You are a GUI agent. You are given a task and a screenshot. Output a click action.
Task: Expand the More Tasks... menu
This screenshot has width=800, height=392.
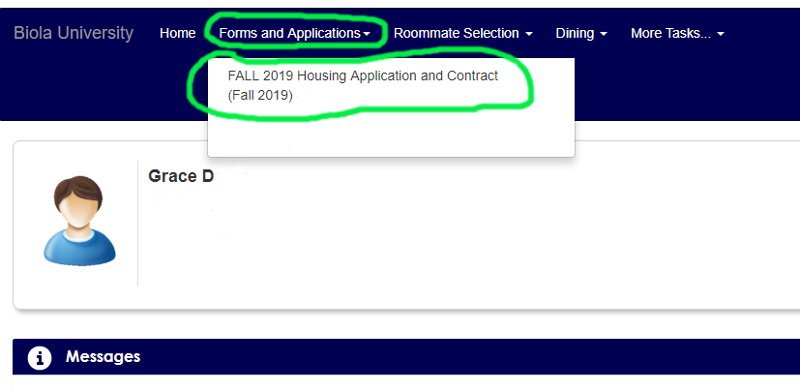tap(678, 33)
